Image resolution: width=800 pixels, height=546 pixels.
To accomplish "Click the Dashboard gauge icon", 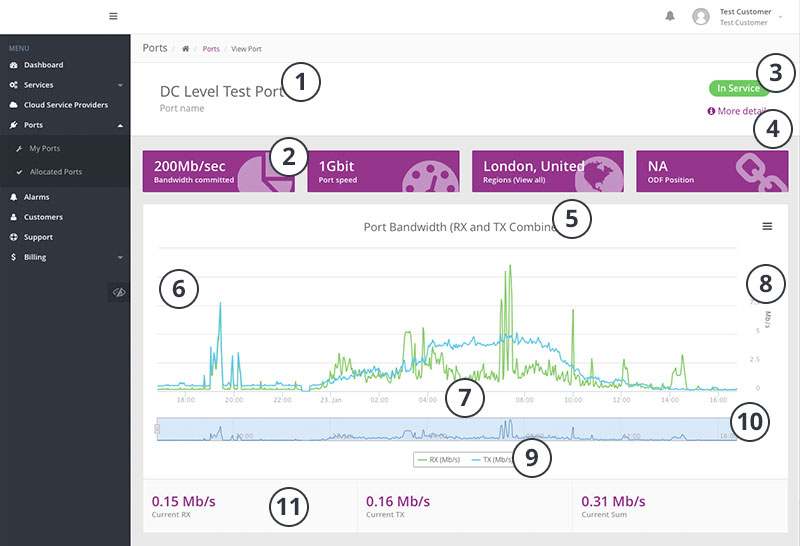I will [x=14, y=65].
